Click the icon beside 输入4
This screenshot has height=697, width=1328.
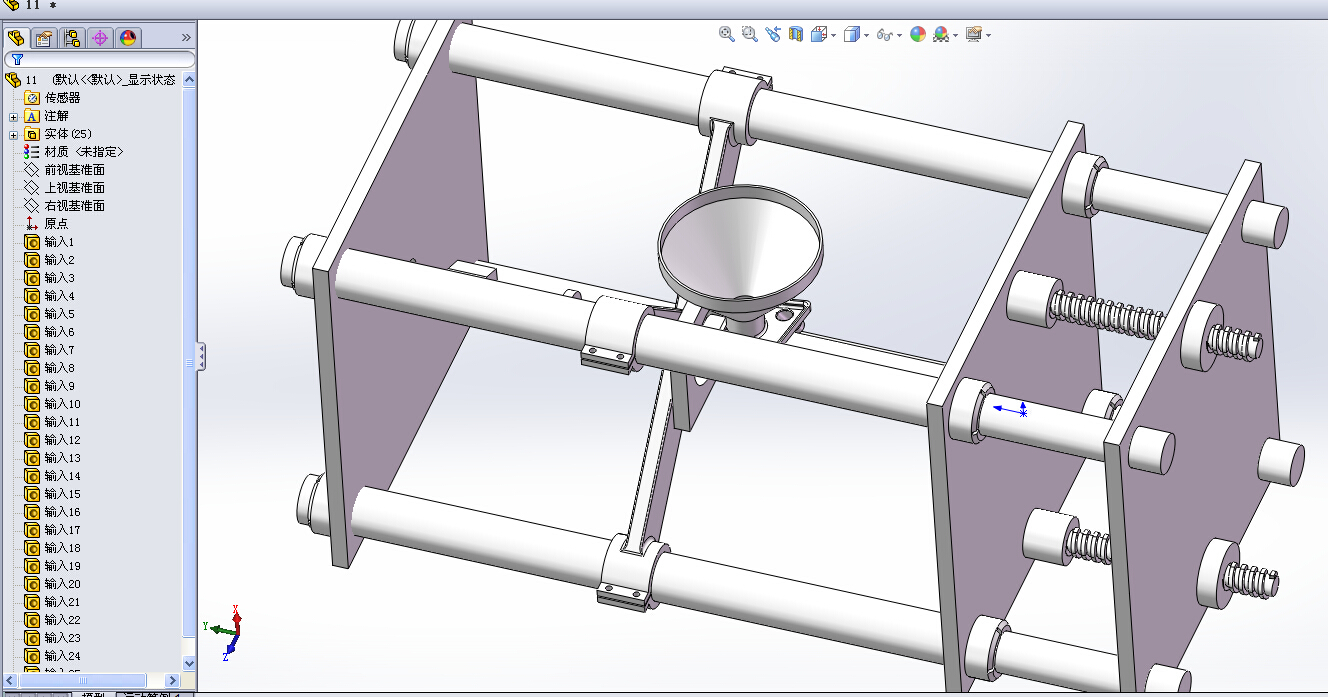coord(32,296)
